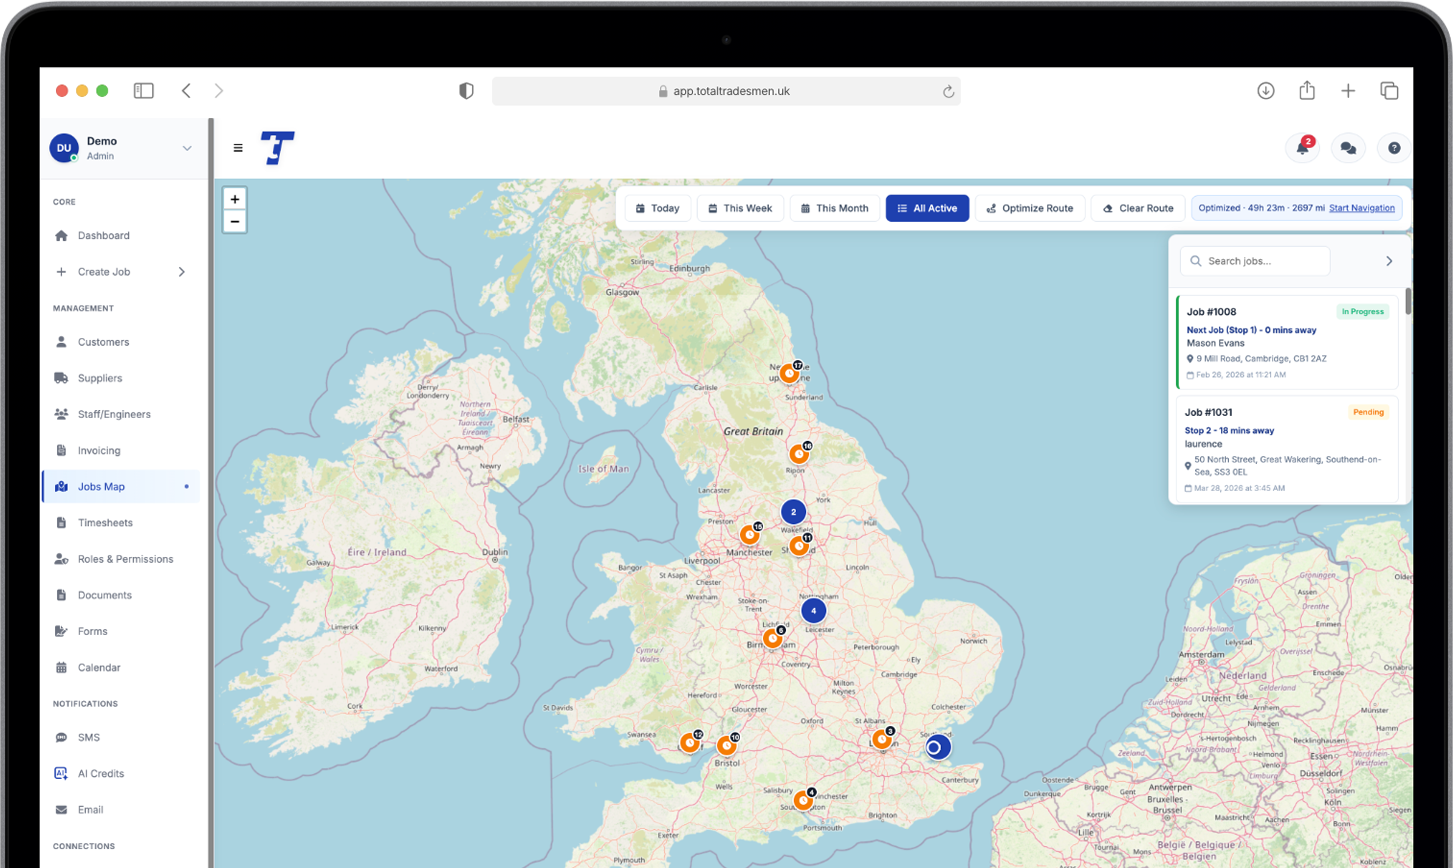Filter jobs by Today

(x=657, y=208)
